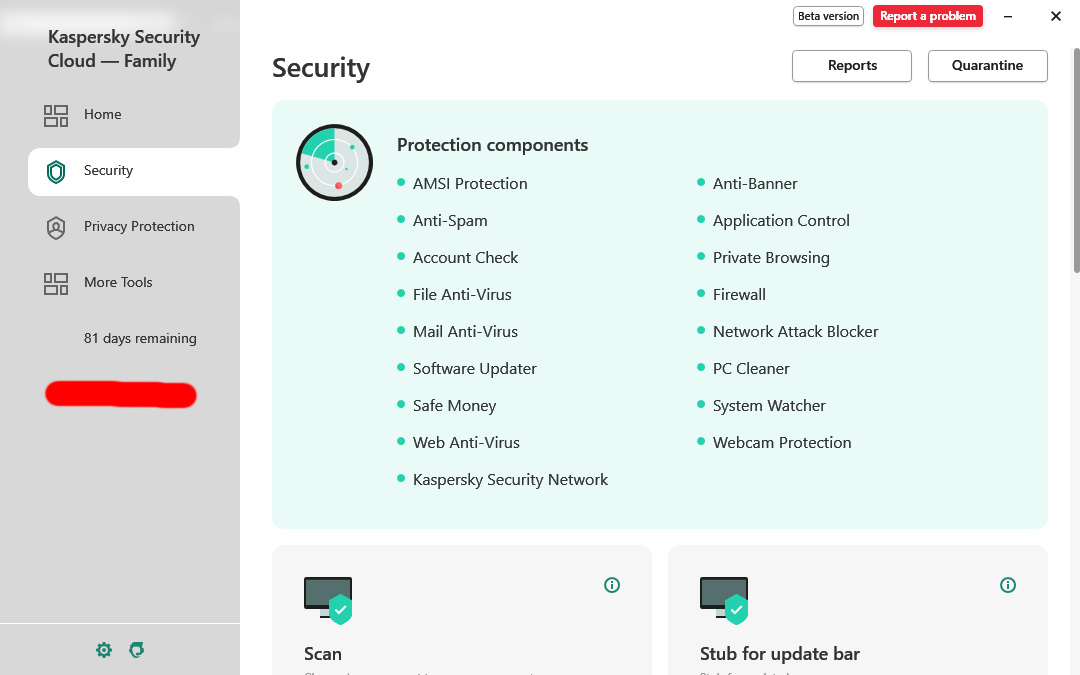Open the Webcam Protection component
Viewport: 1080px width, 675px height.
point(781,443)
